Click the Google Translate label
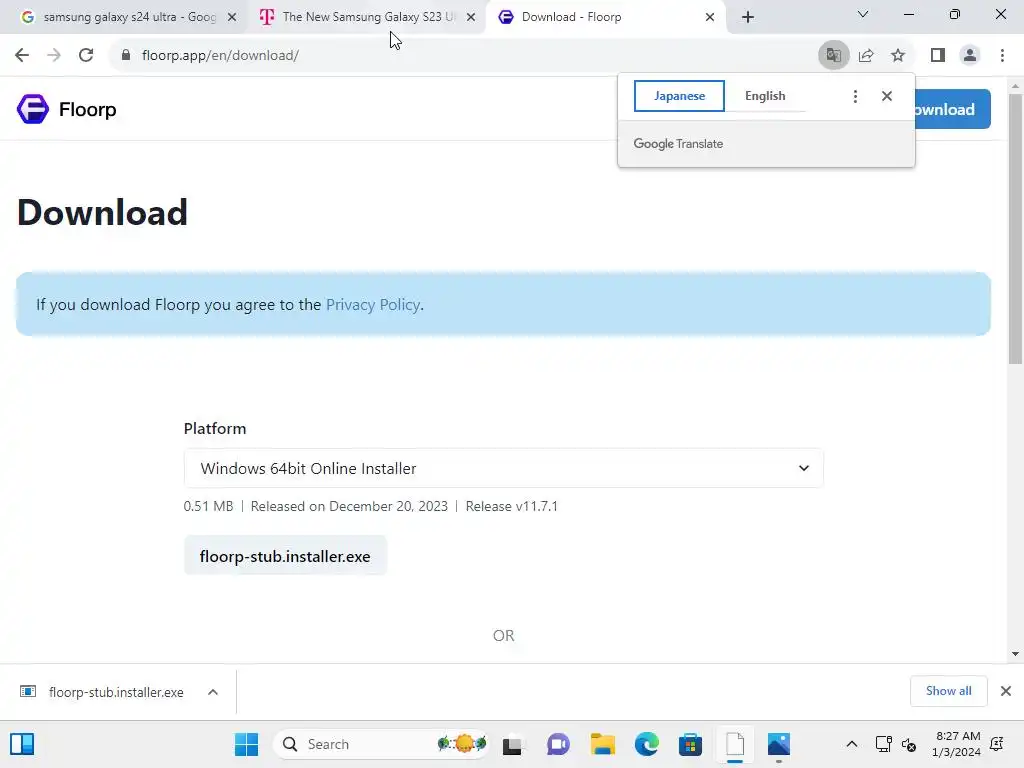The image size is (1024, 768). [678, 144]
